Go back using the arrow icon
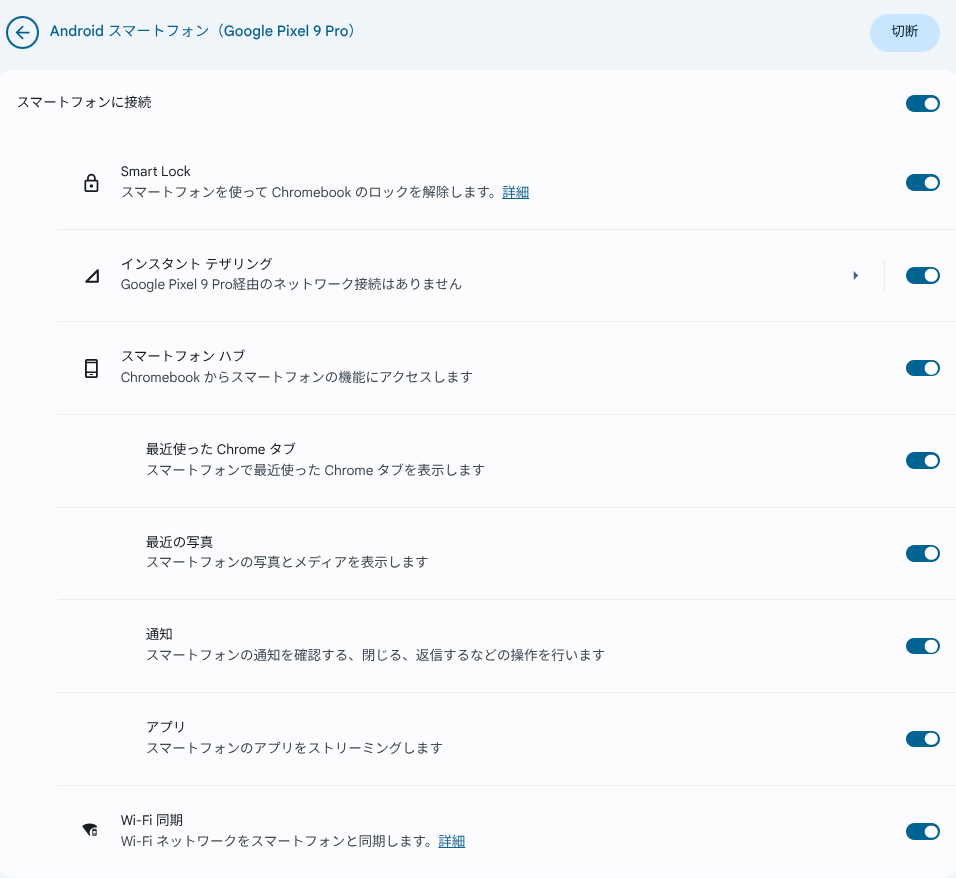Viewport: 956px width, 878px height. pyautogui.click(x=23, y=32)
